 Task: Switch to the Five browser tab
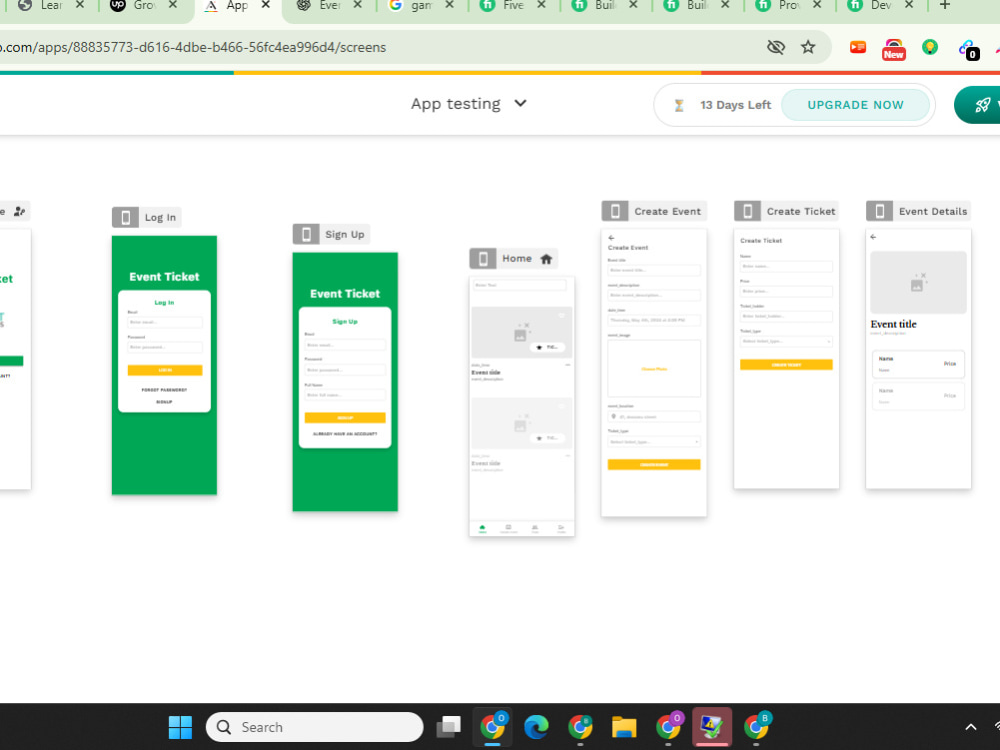[513, 6]
